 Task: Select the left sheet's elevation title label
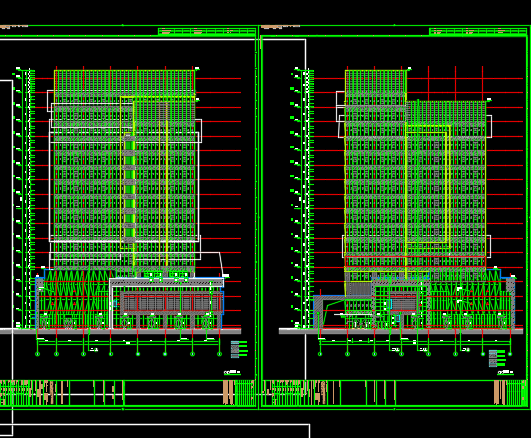tap(232, 372)
